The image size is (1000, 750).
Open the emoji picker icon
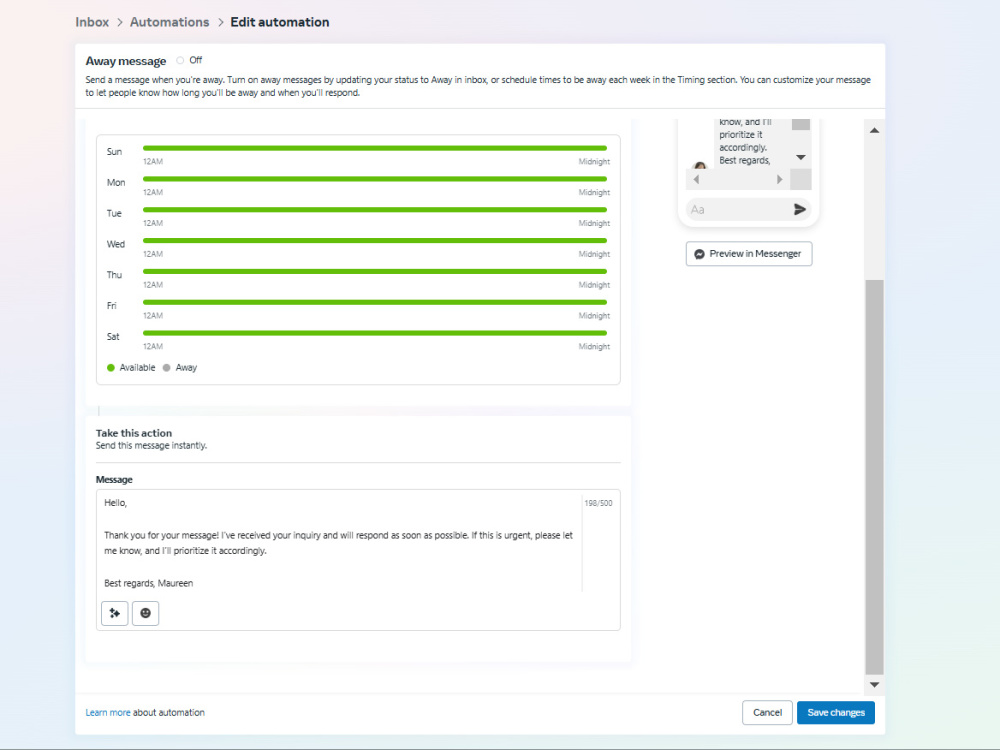pos(145,613)
